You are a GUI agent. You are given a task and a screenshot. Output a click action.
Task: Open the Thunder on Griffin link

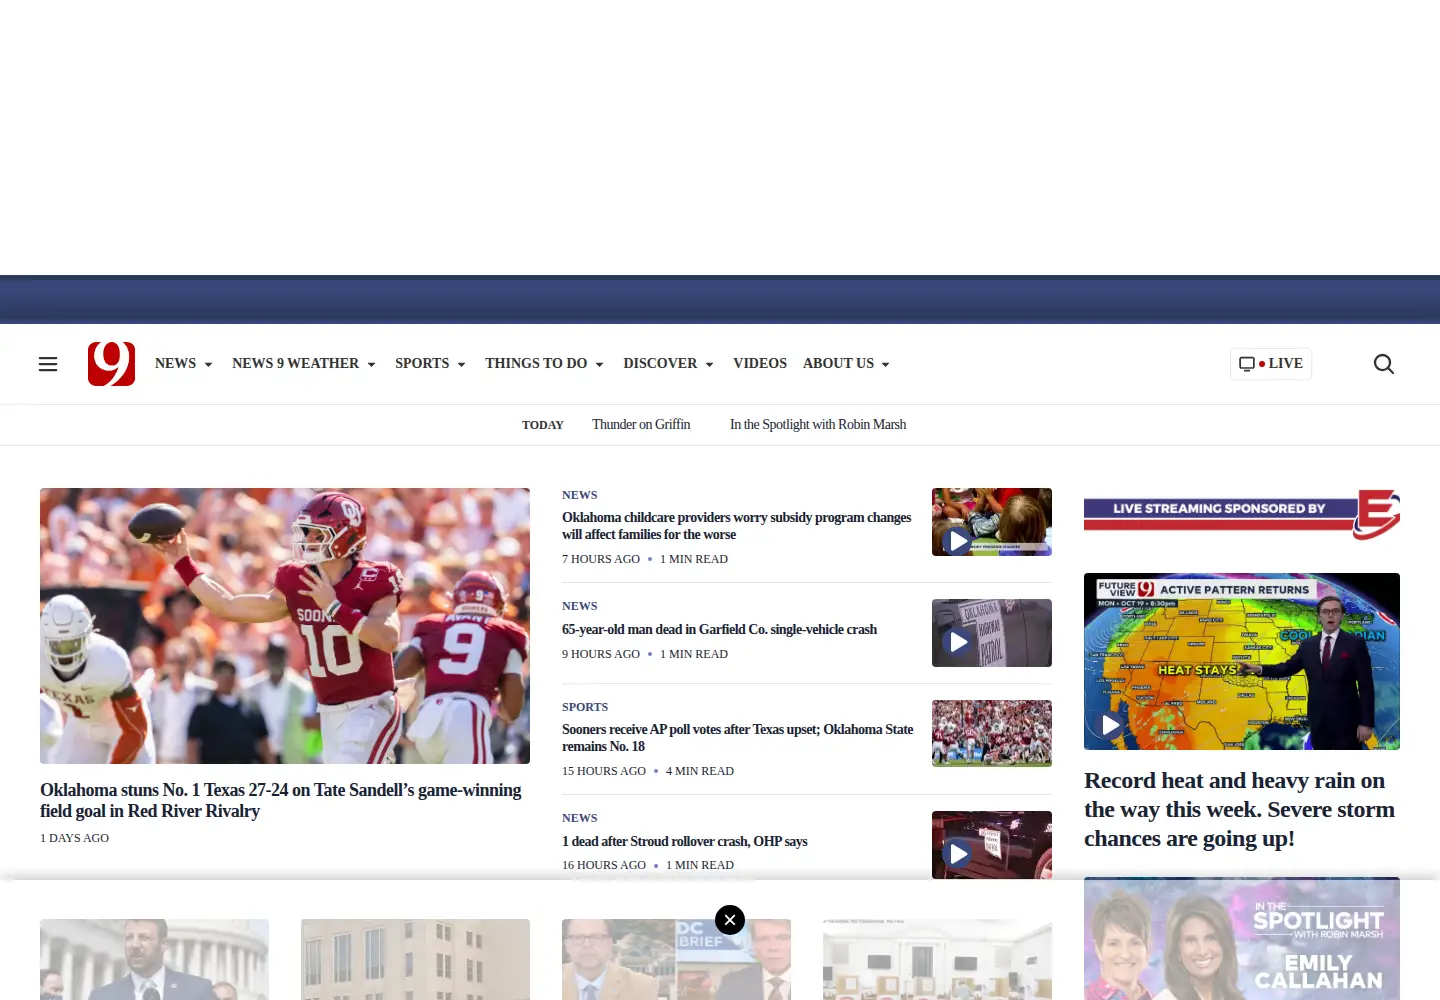pyautogui.click(x=641, y=425)
